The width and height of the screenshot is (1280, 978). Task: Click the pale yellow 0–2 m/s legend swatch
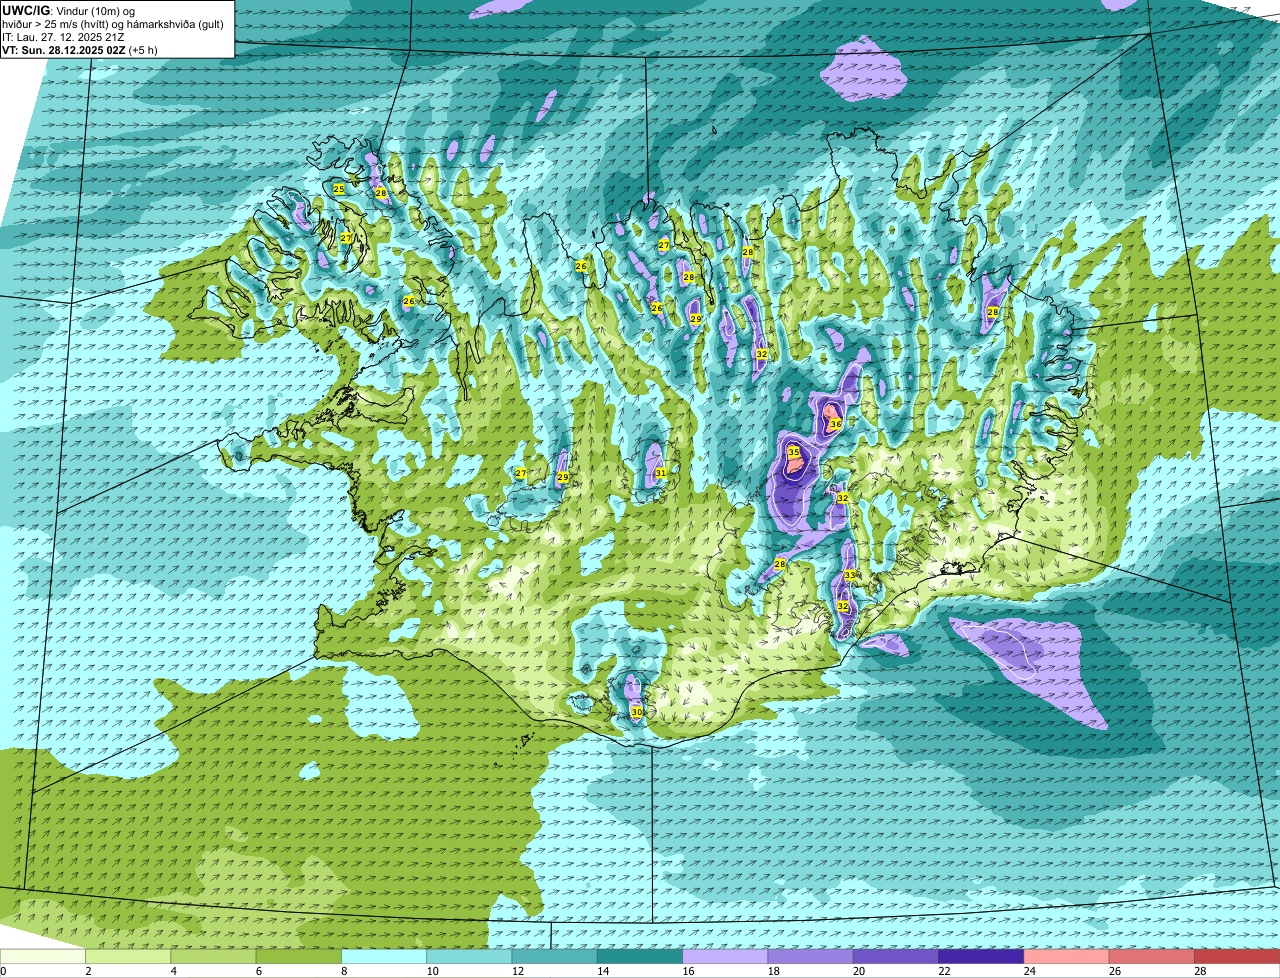[43, 956]
